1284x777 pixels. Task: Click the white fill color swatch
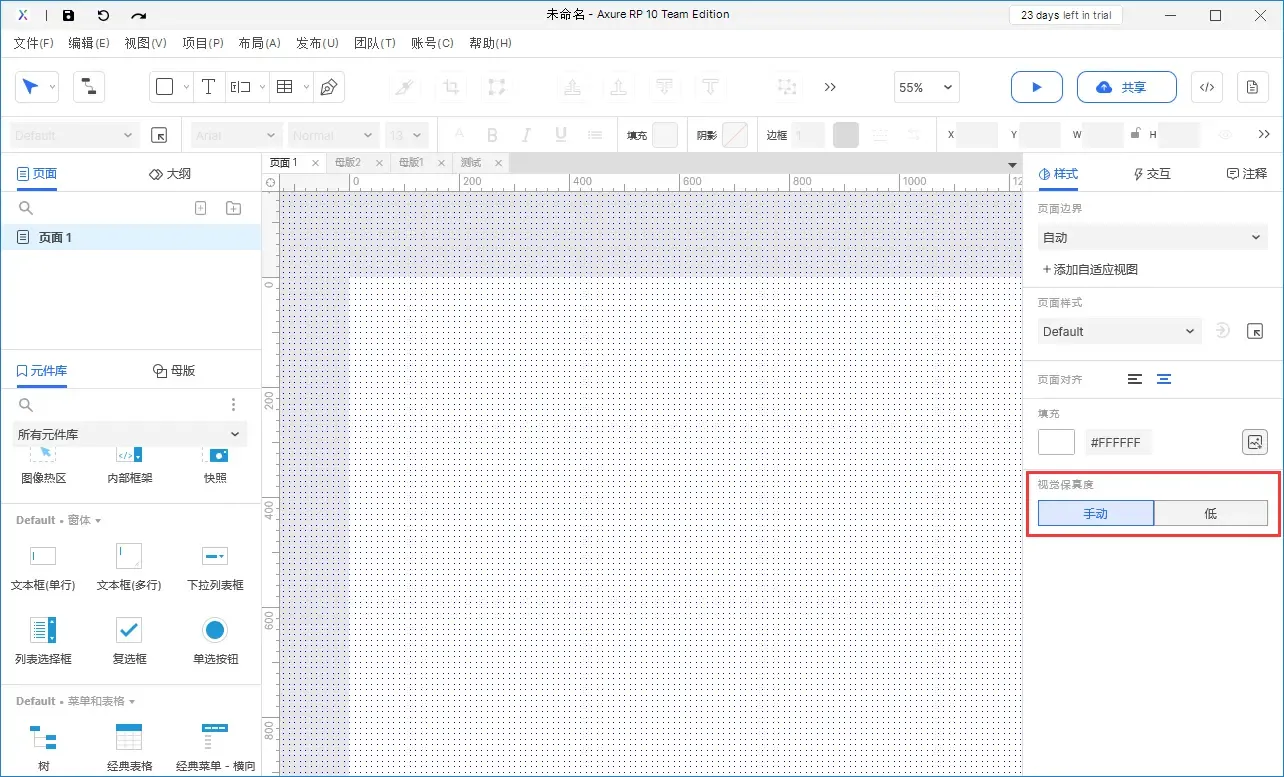1056,442
